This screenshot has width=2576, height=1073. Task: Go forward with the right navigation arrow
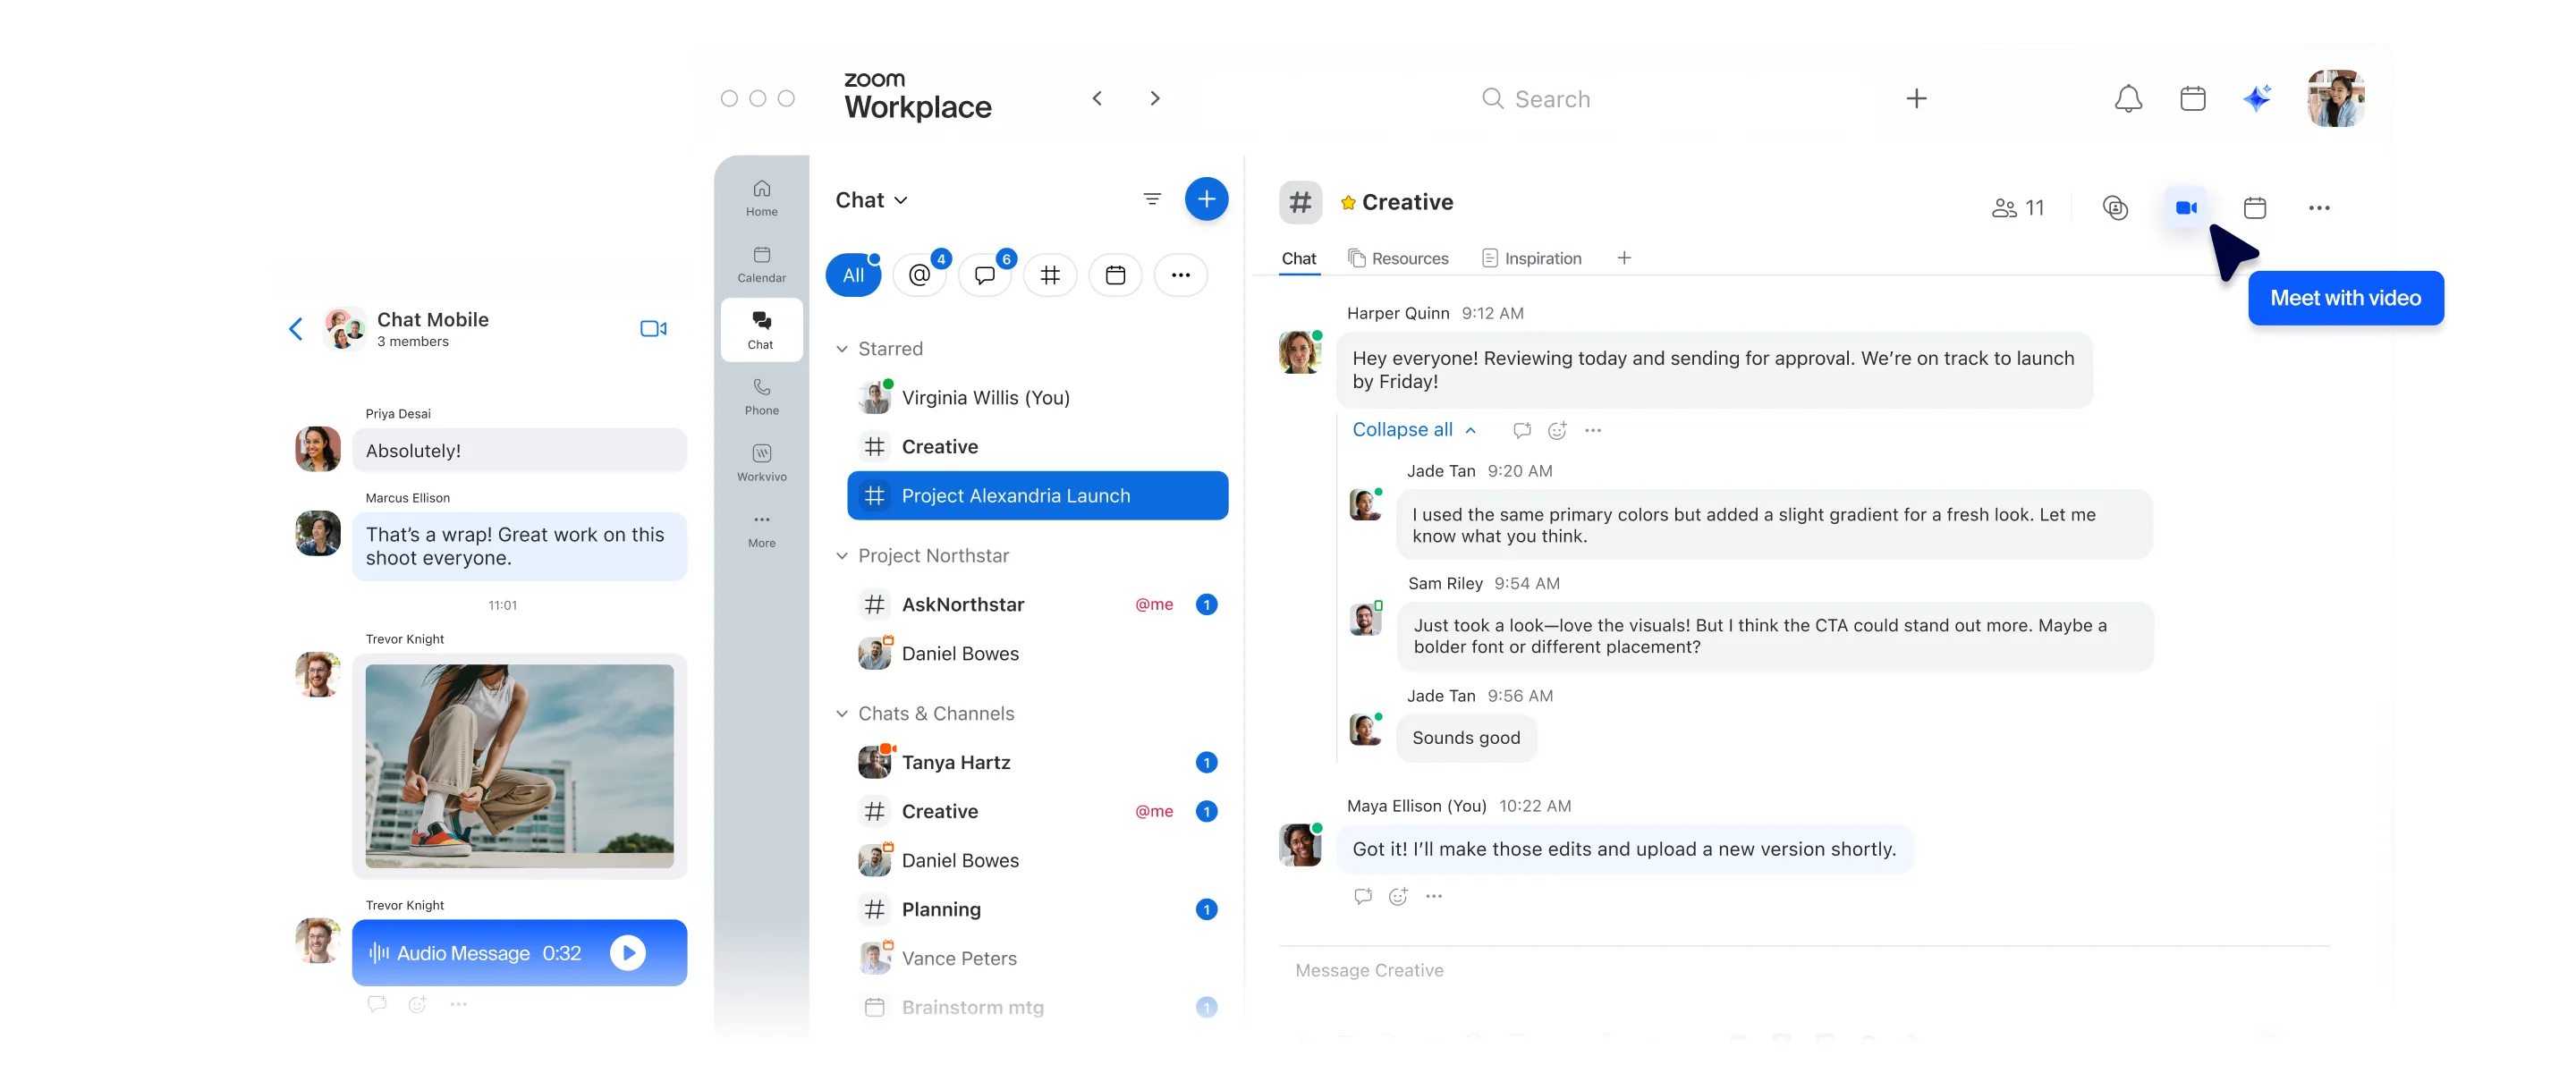[1155, 98]
